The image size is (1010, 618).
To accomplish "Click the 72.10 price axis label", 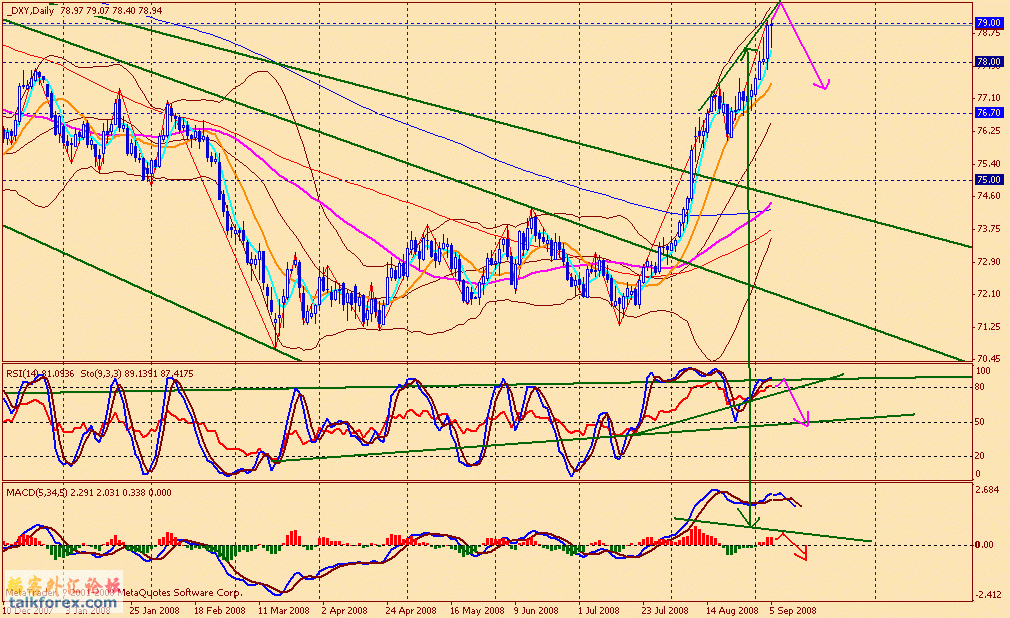I will pyautogui.click(x=989, y=294).
